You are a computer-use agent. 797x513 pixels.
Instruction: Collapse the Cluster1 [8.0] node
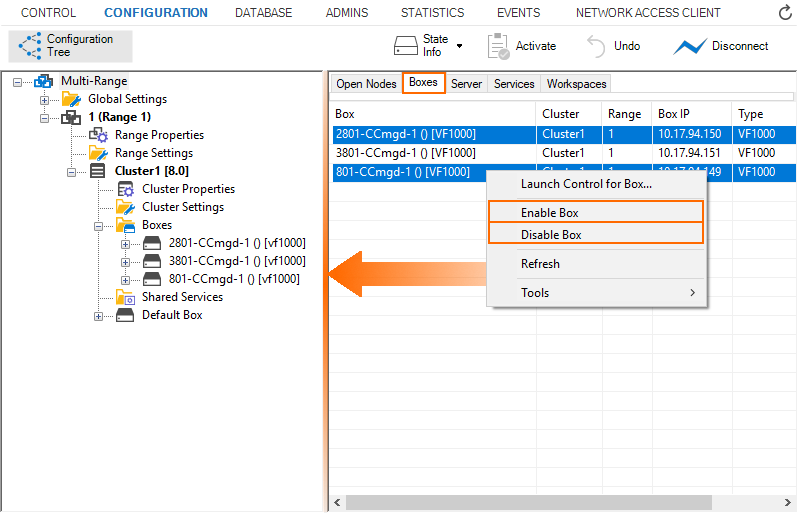[x=72, y=172]
